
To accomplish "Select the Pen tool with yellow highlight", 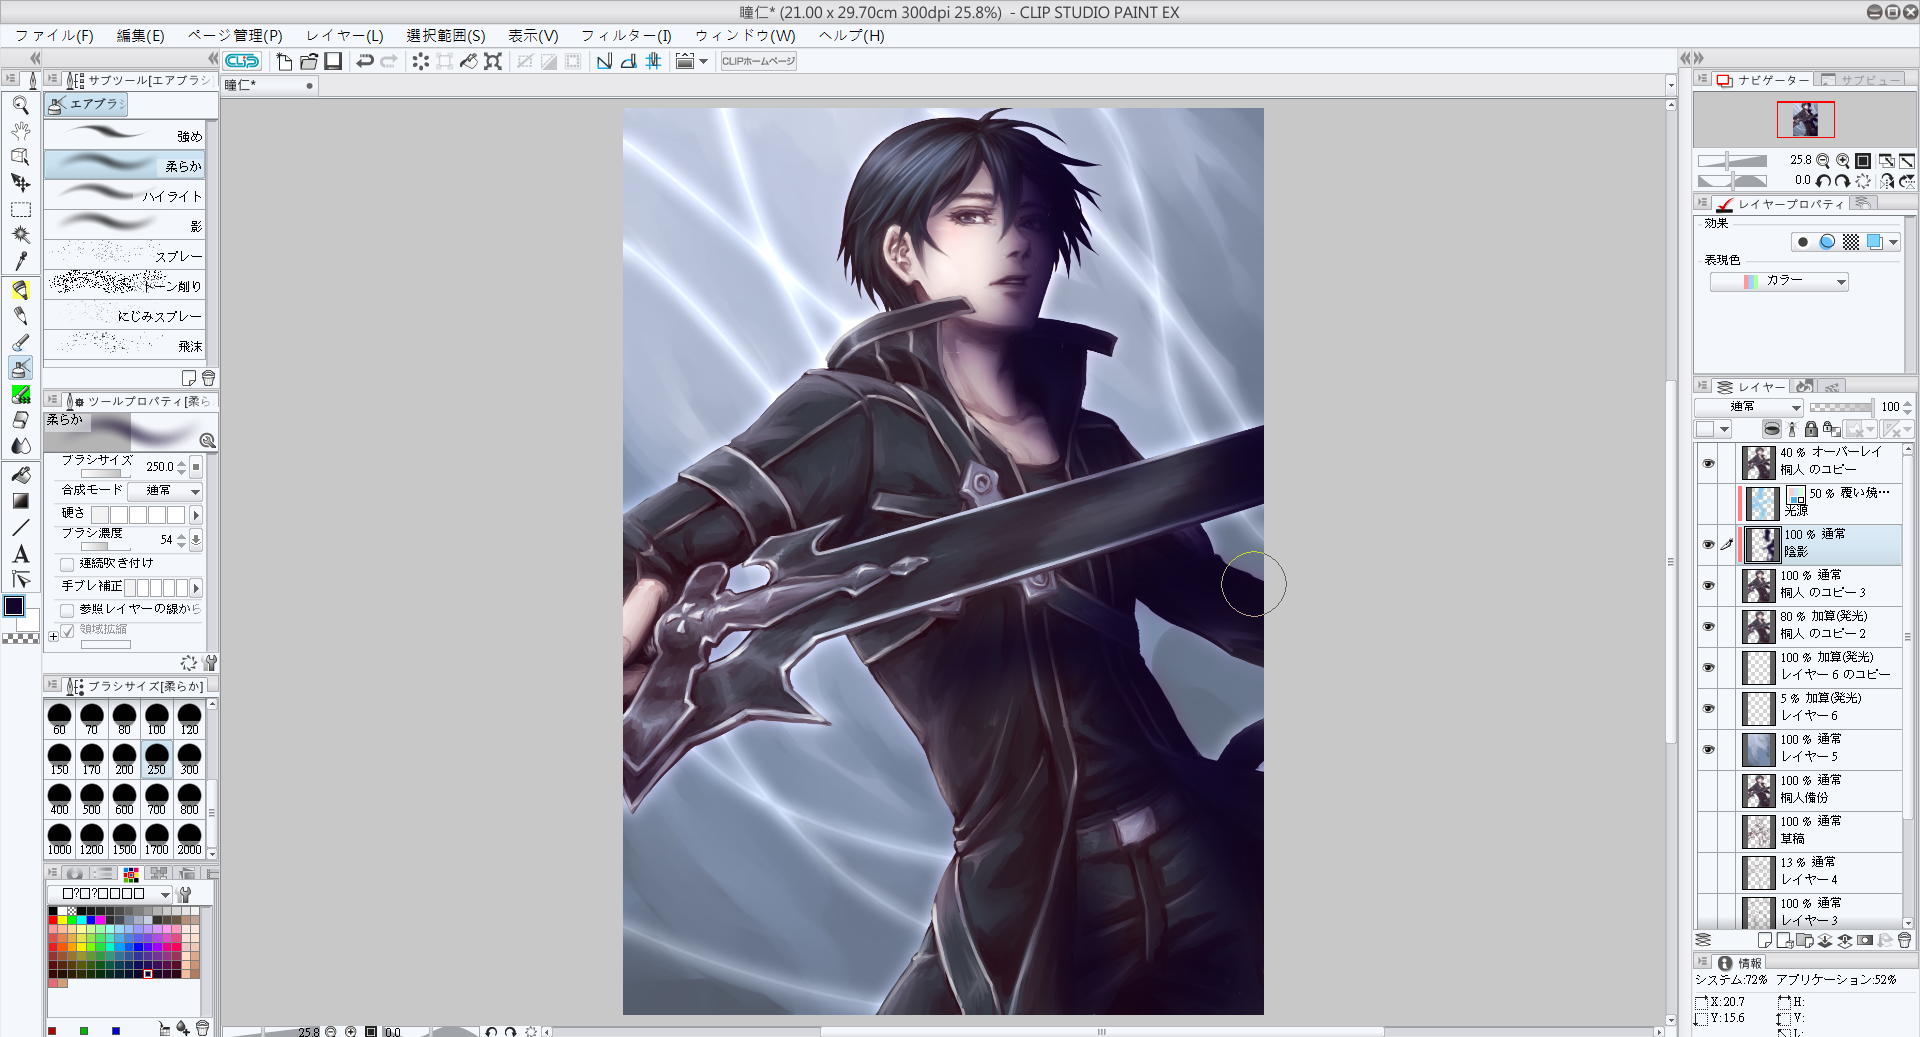I will (20, 290).
